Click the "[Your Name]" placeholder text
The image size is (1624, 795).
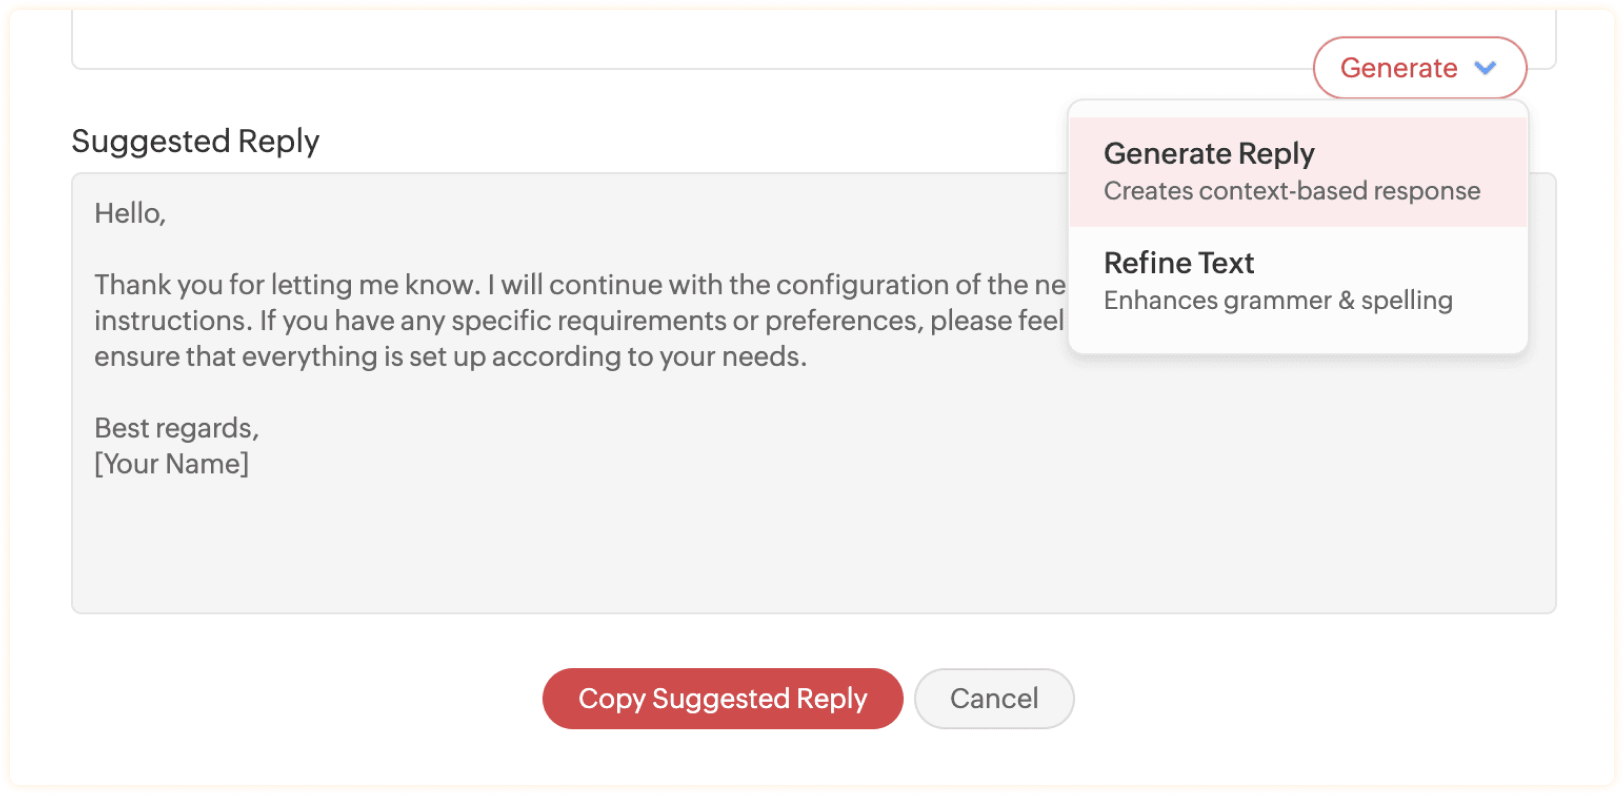(171, 464)
